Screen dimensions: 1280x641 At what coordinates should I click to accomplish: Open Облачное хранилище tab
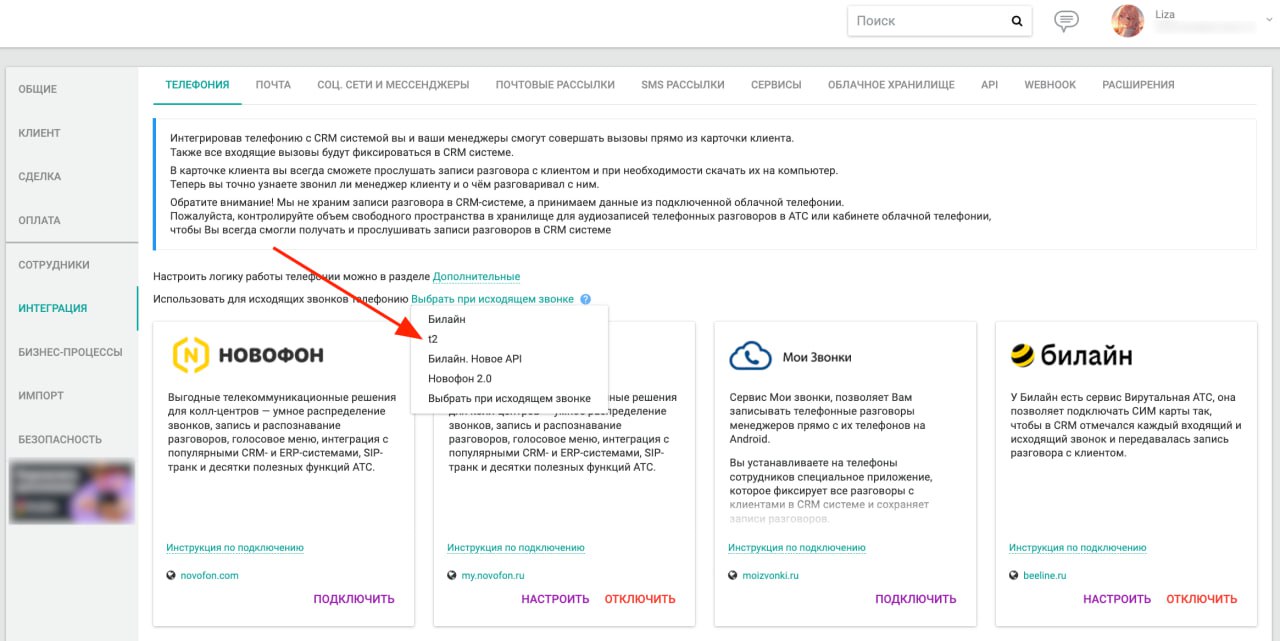[x=891, y=85]
